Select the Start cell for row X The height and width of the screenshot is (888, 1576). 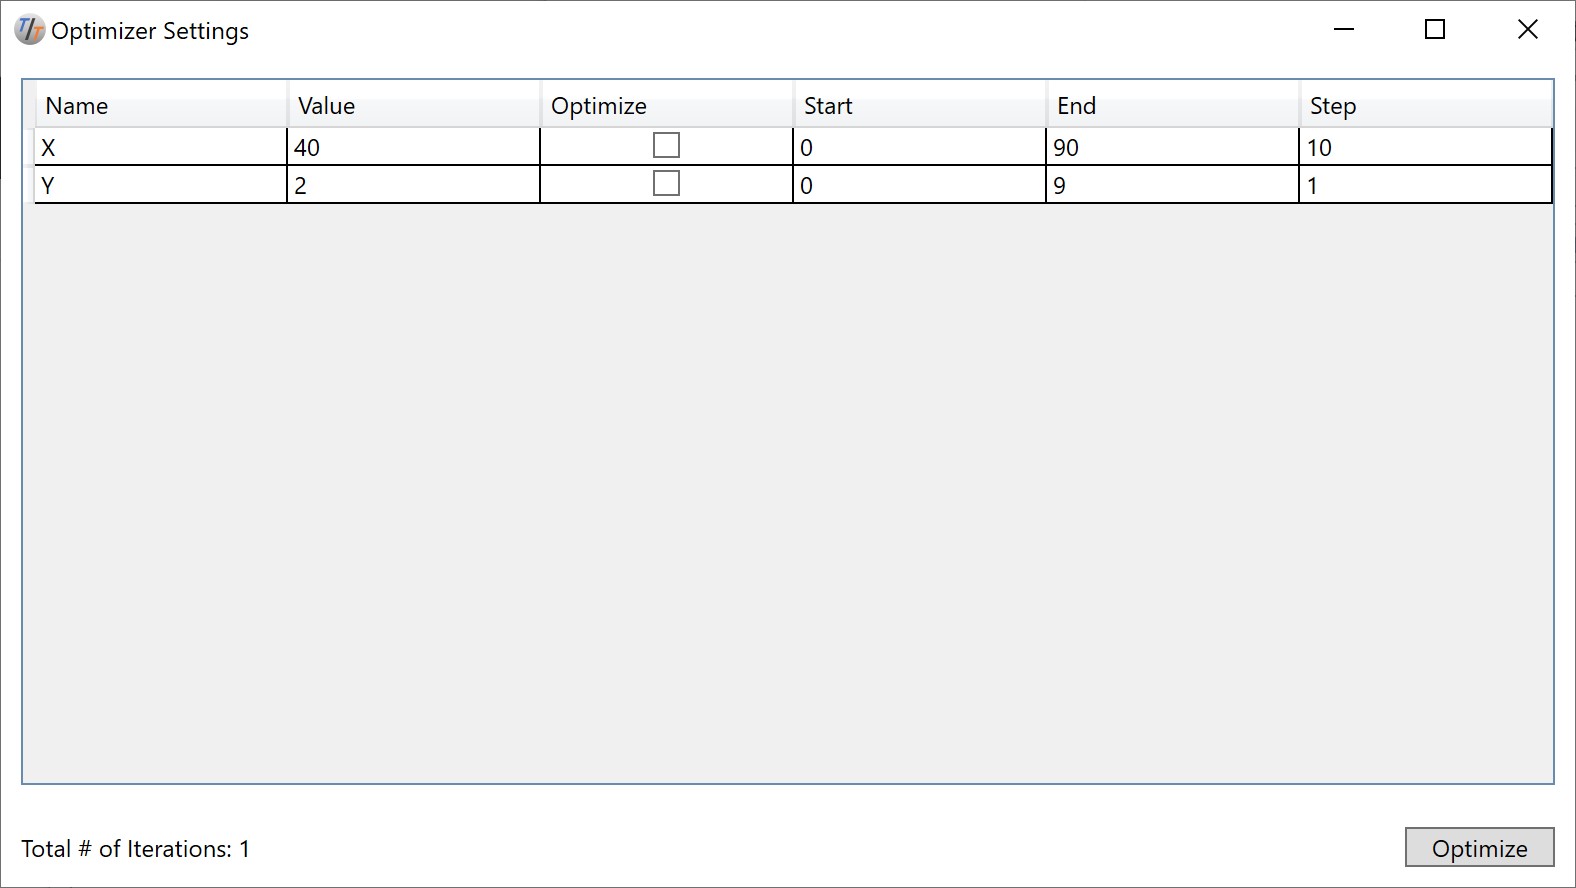pyautogui.click(x=919, y=147)
